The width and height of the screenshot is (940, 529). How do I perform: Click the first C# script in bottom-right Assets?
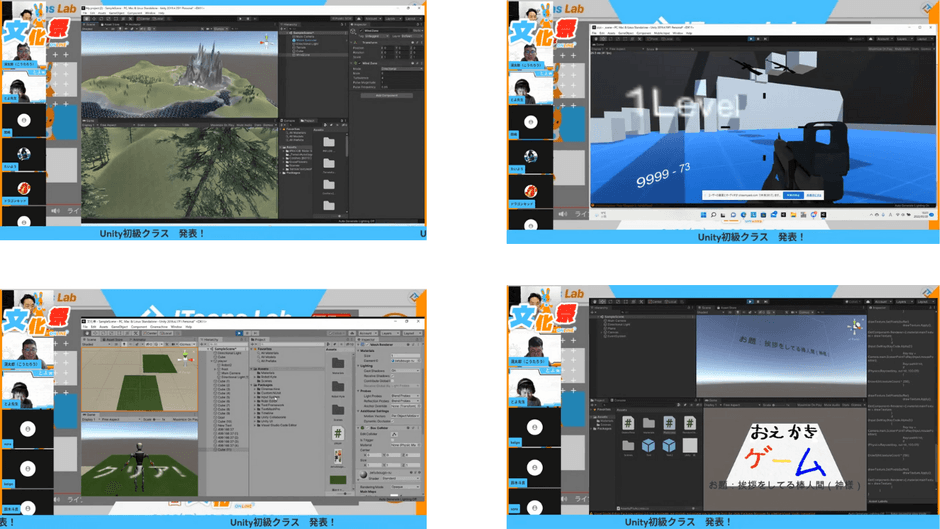click(628, 423)
